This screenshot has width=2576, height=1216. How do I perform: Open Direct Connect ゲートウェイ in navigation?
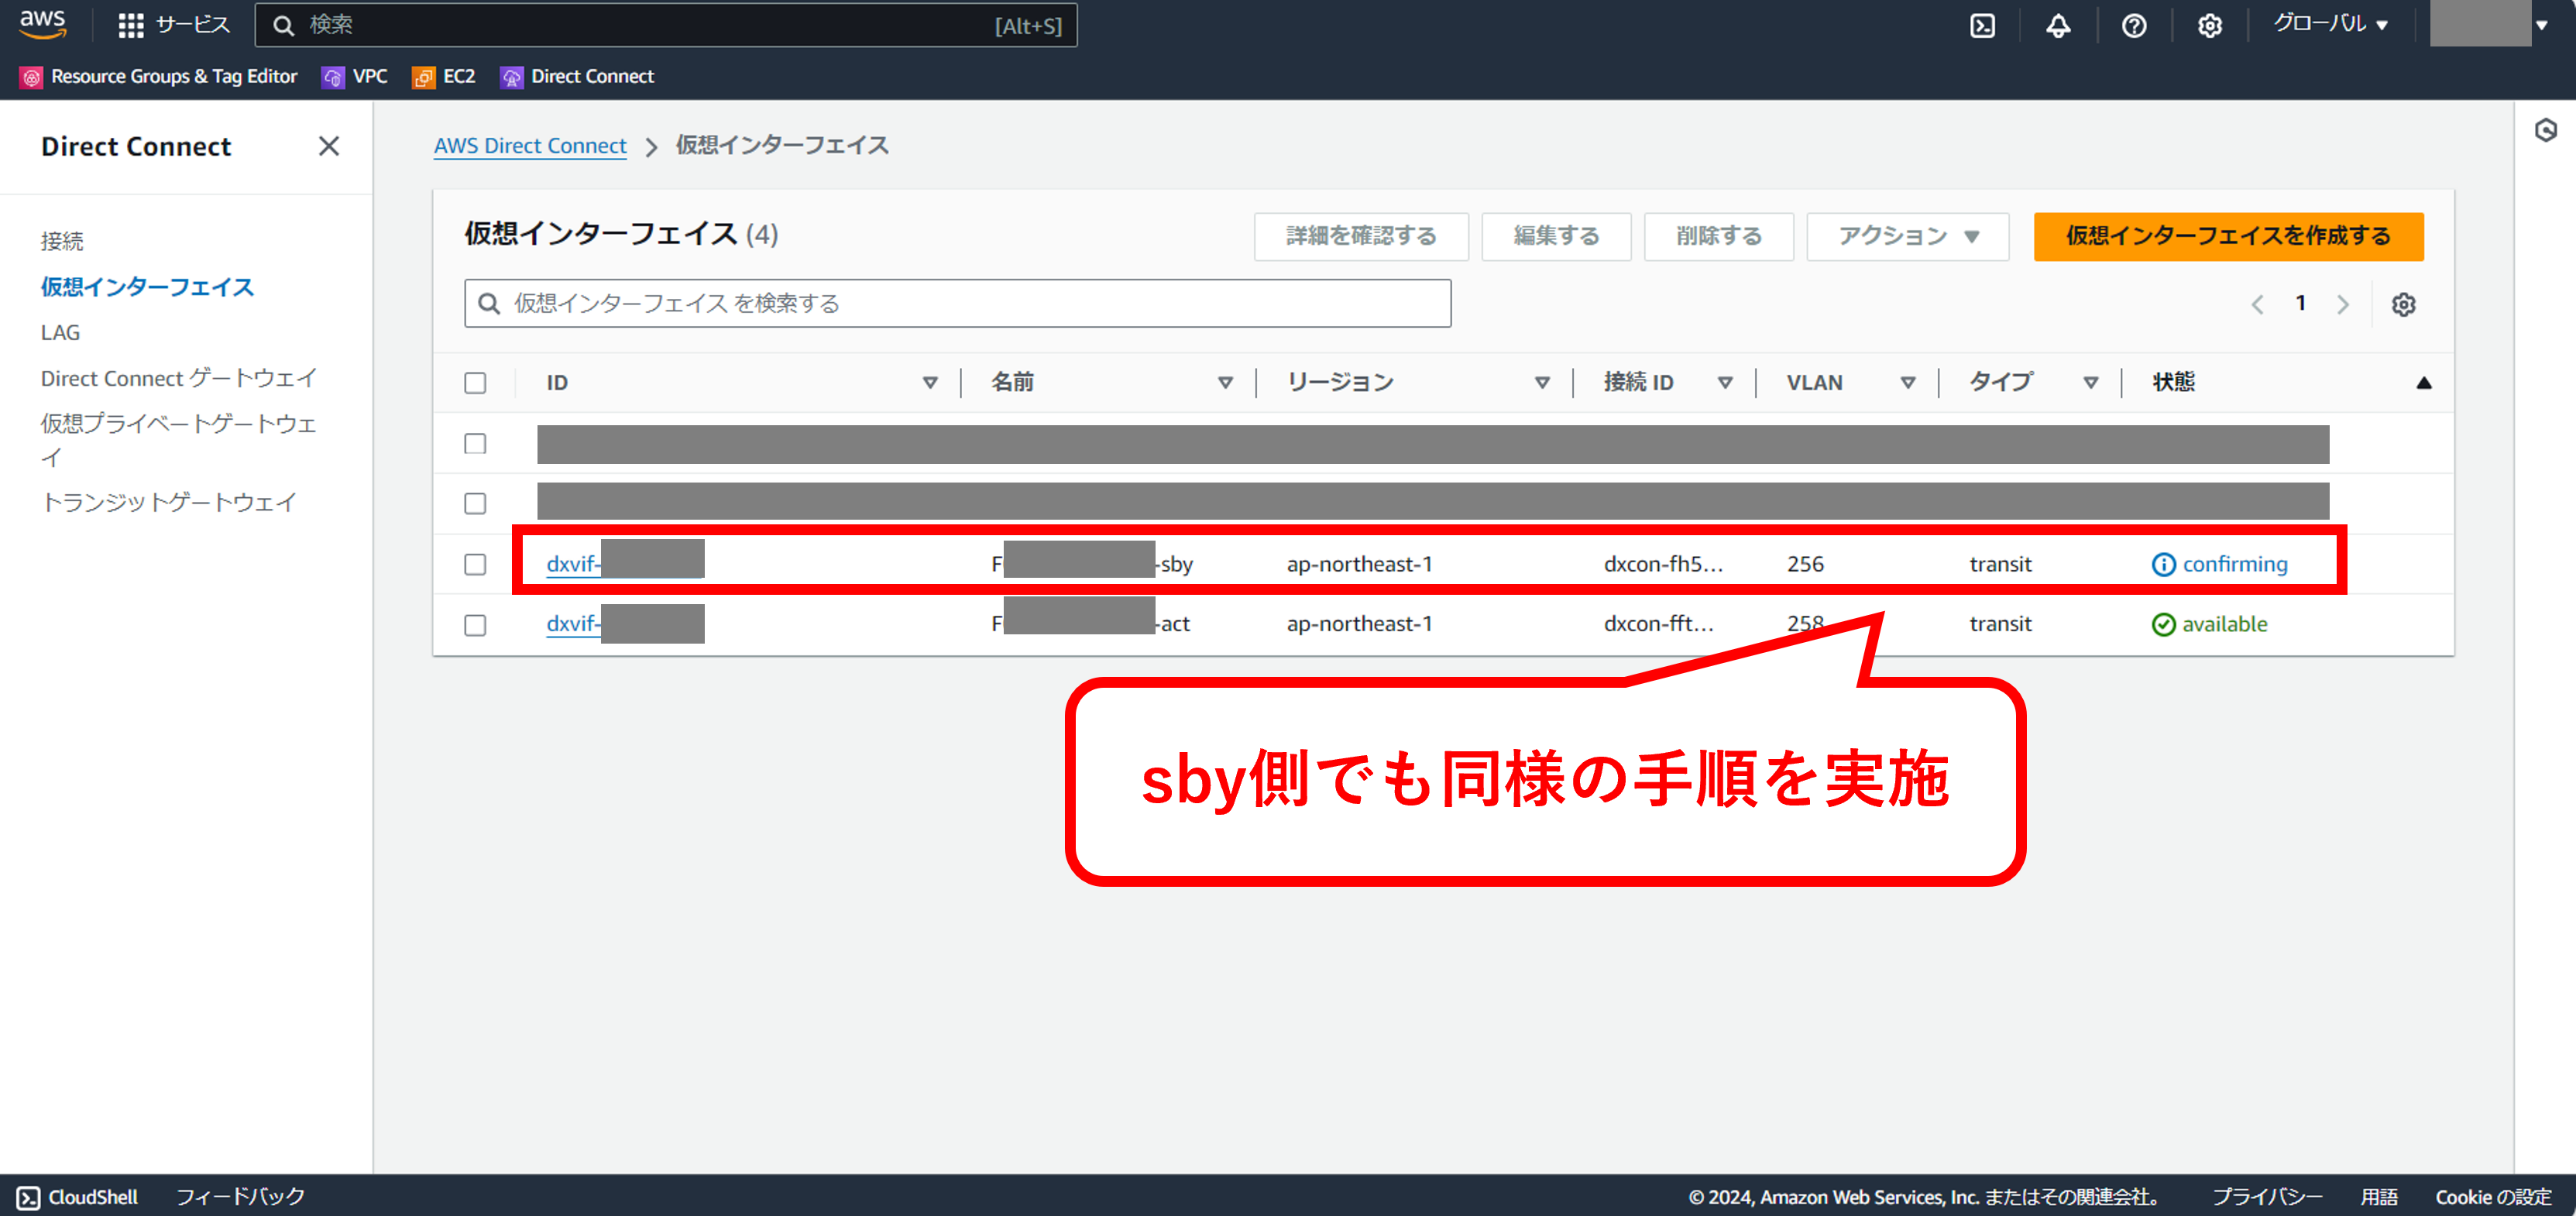pyautogui.click(x=179, y=378)
